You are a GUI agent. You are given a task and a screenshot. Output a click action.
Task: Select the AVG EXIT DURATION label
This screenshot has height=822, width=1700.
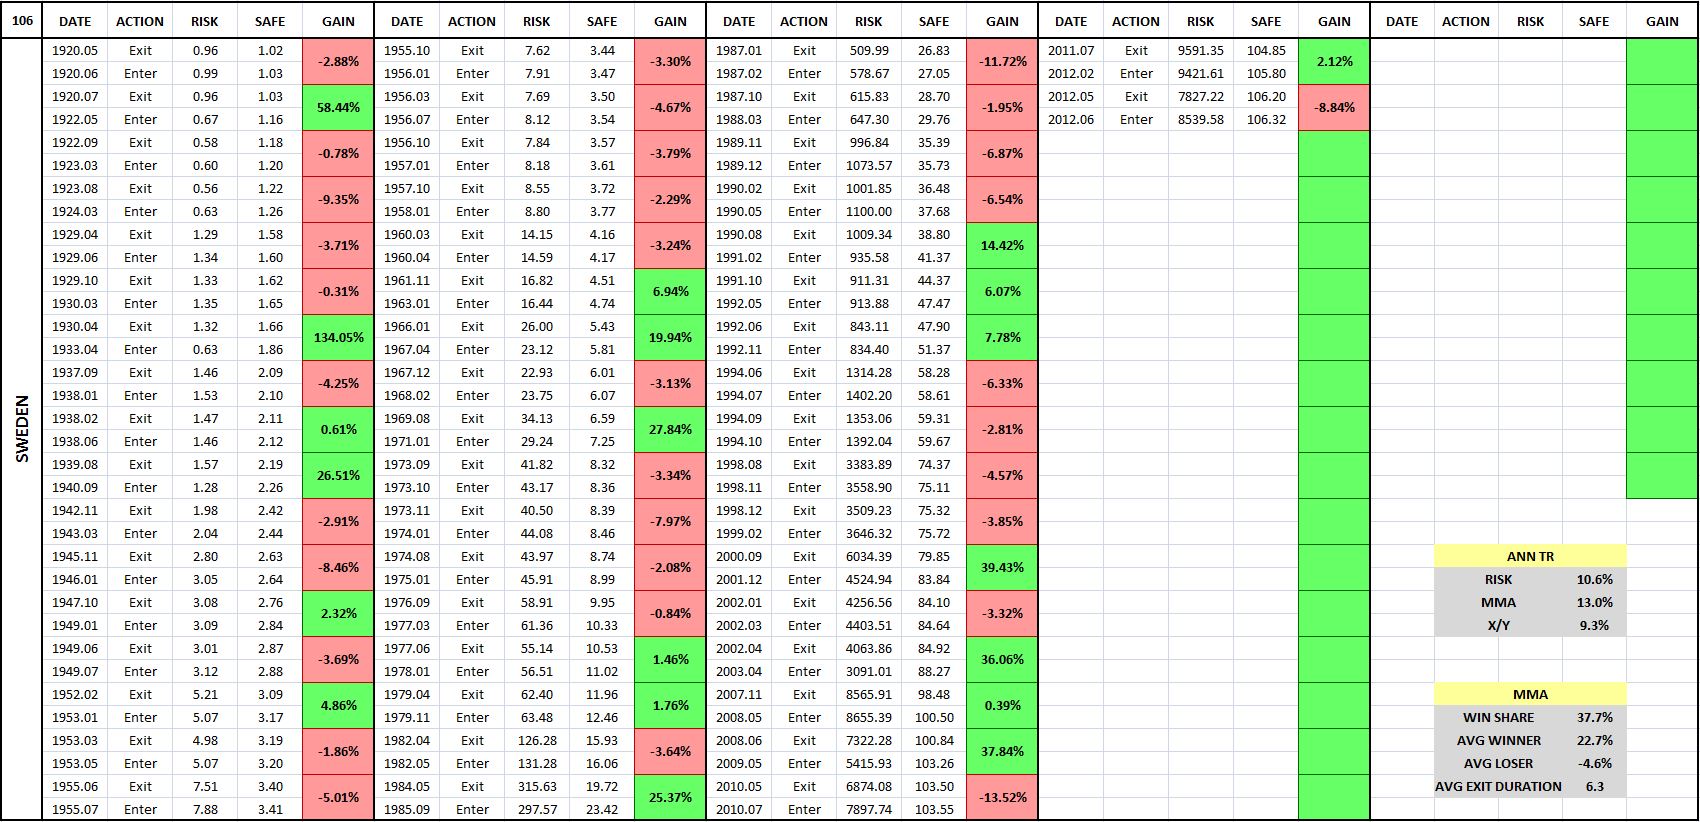click(1498, 787)
